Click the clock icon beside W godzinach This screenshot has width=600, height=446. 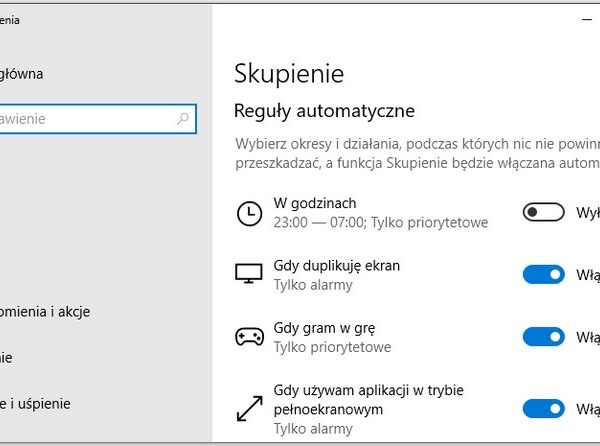247,213
